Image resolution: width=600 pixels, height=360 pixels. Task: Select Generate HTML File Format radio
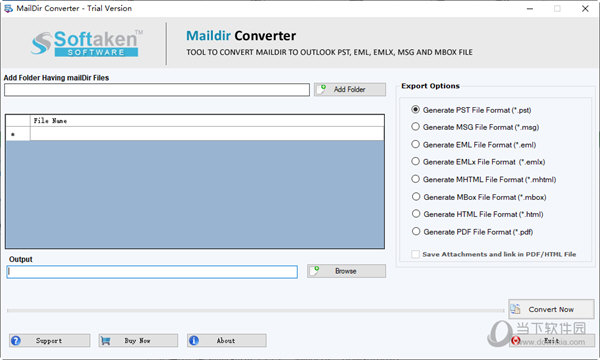pos(416,214)
